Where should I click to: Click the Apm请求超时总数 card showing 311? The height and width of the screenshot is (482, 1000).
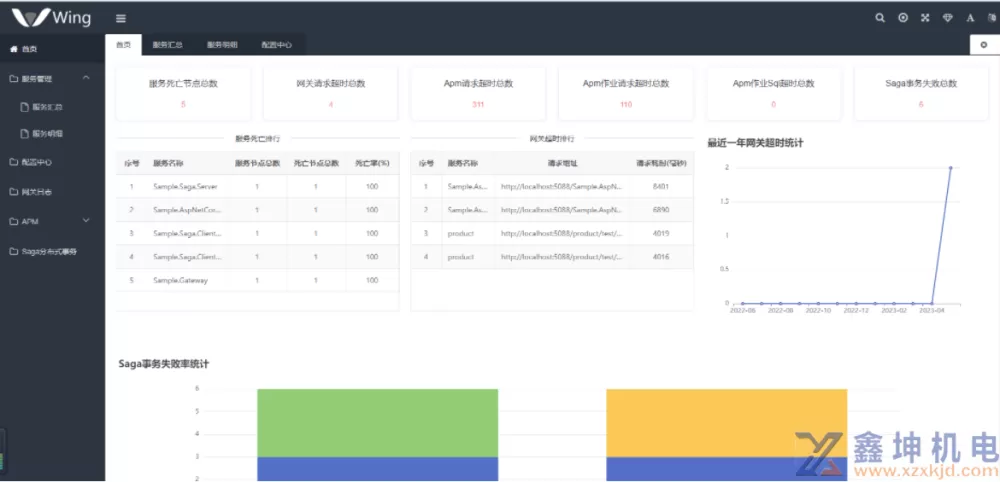coord(478,93)
